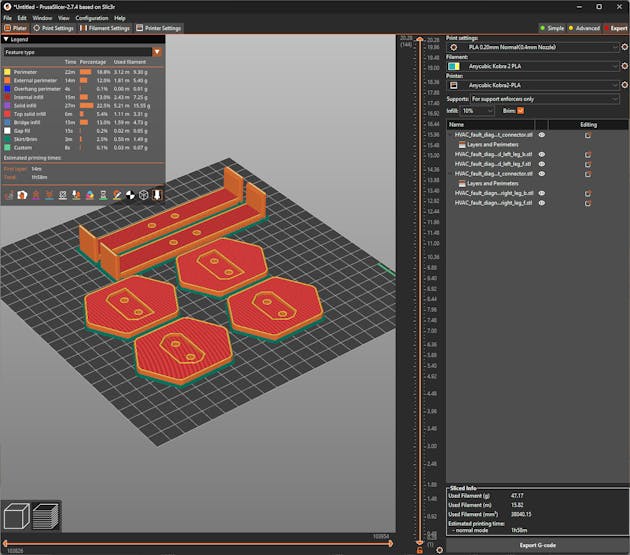
Task: Switch to sliced layers preview icon
Action: (x=45, y=516)
